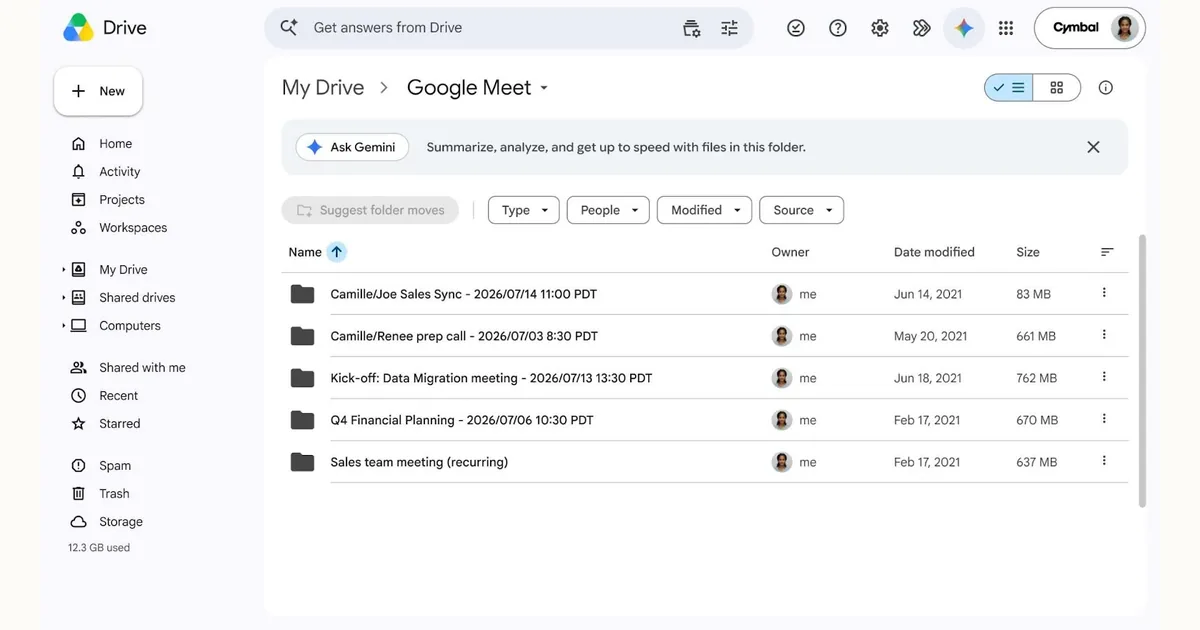Expand the Computers tree arrow

[64, 326]
